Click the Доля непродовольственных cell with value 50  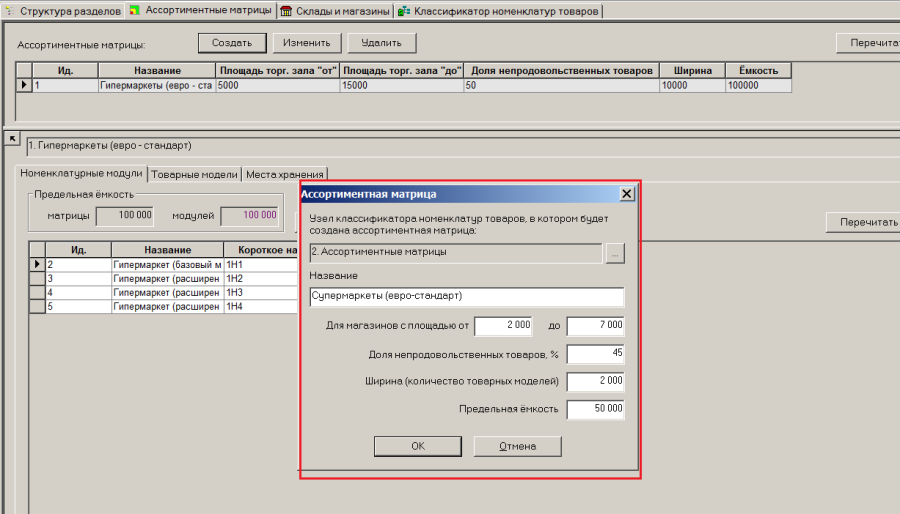pyautogui.click(x=562, y=85)
